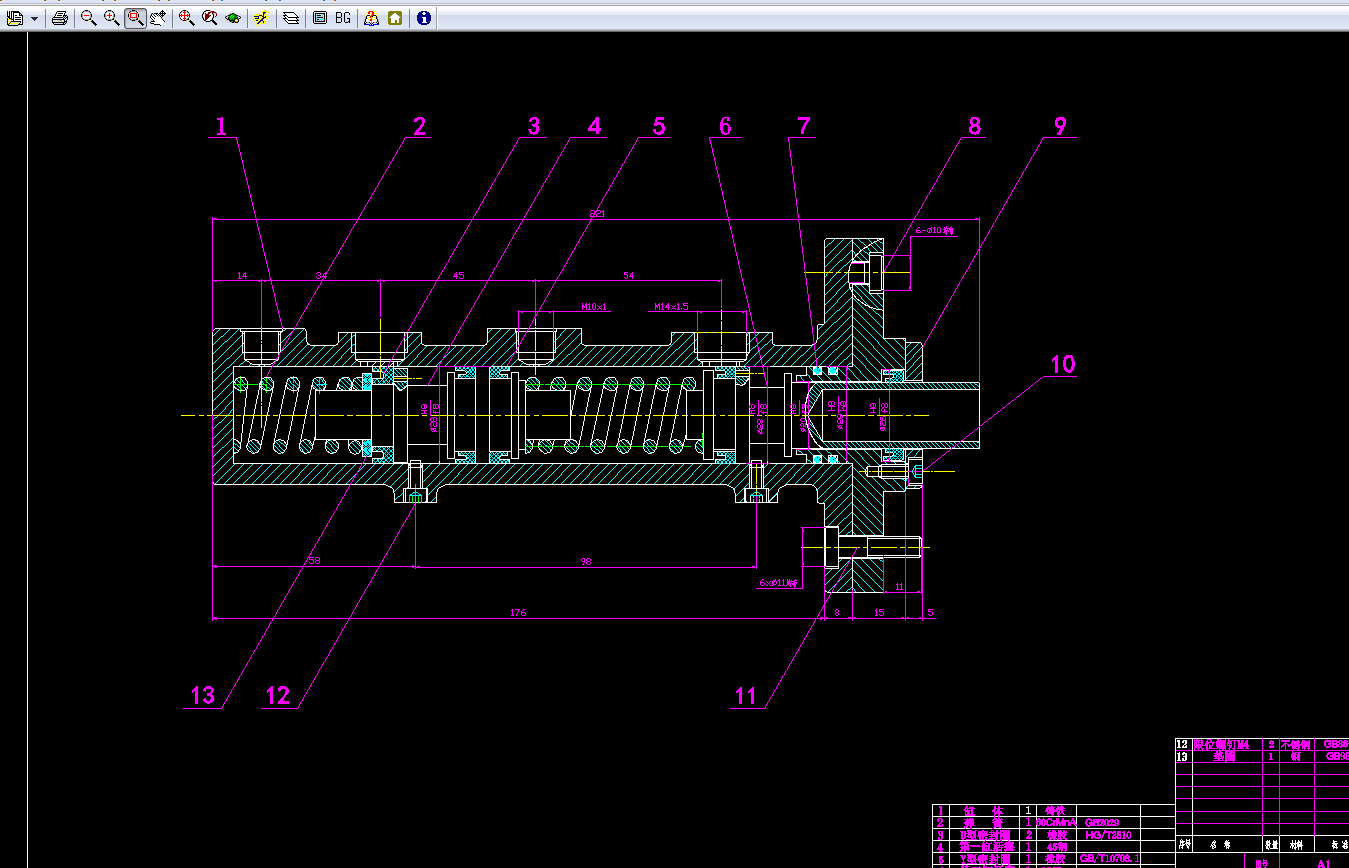Click the 176 length dimension text
Image resolution: width=1349 pixels, height=868 pixels.
coord(518,612)
